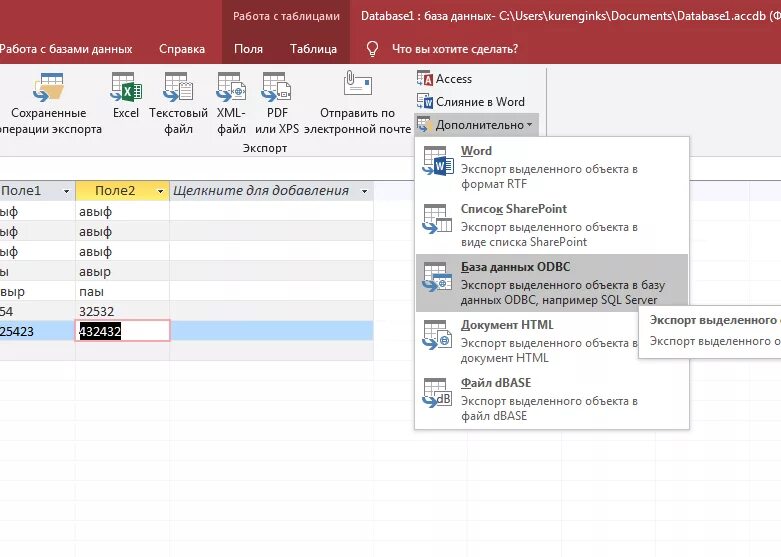This screenshot has width=781, height=557.
Task: Click the Access export button label
Action: [x=454, y=79]
